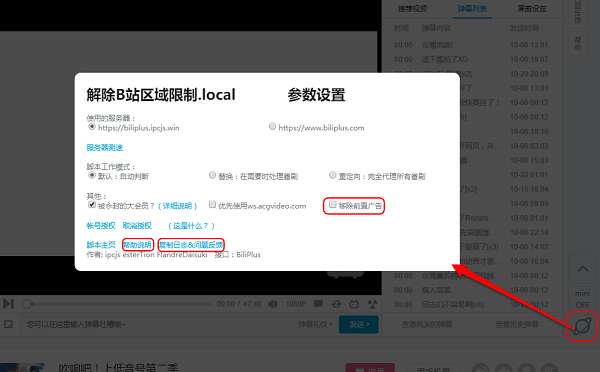Image resolution: width=600 pixels, height=372 pixels.
Task: Open the 1080P quality dropdown
Action: pyautogui.click(x=295, y=304)
